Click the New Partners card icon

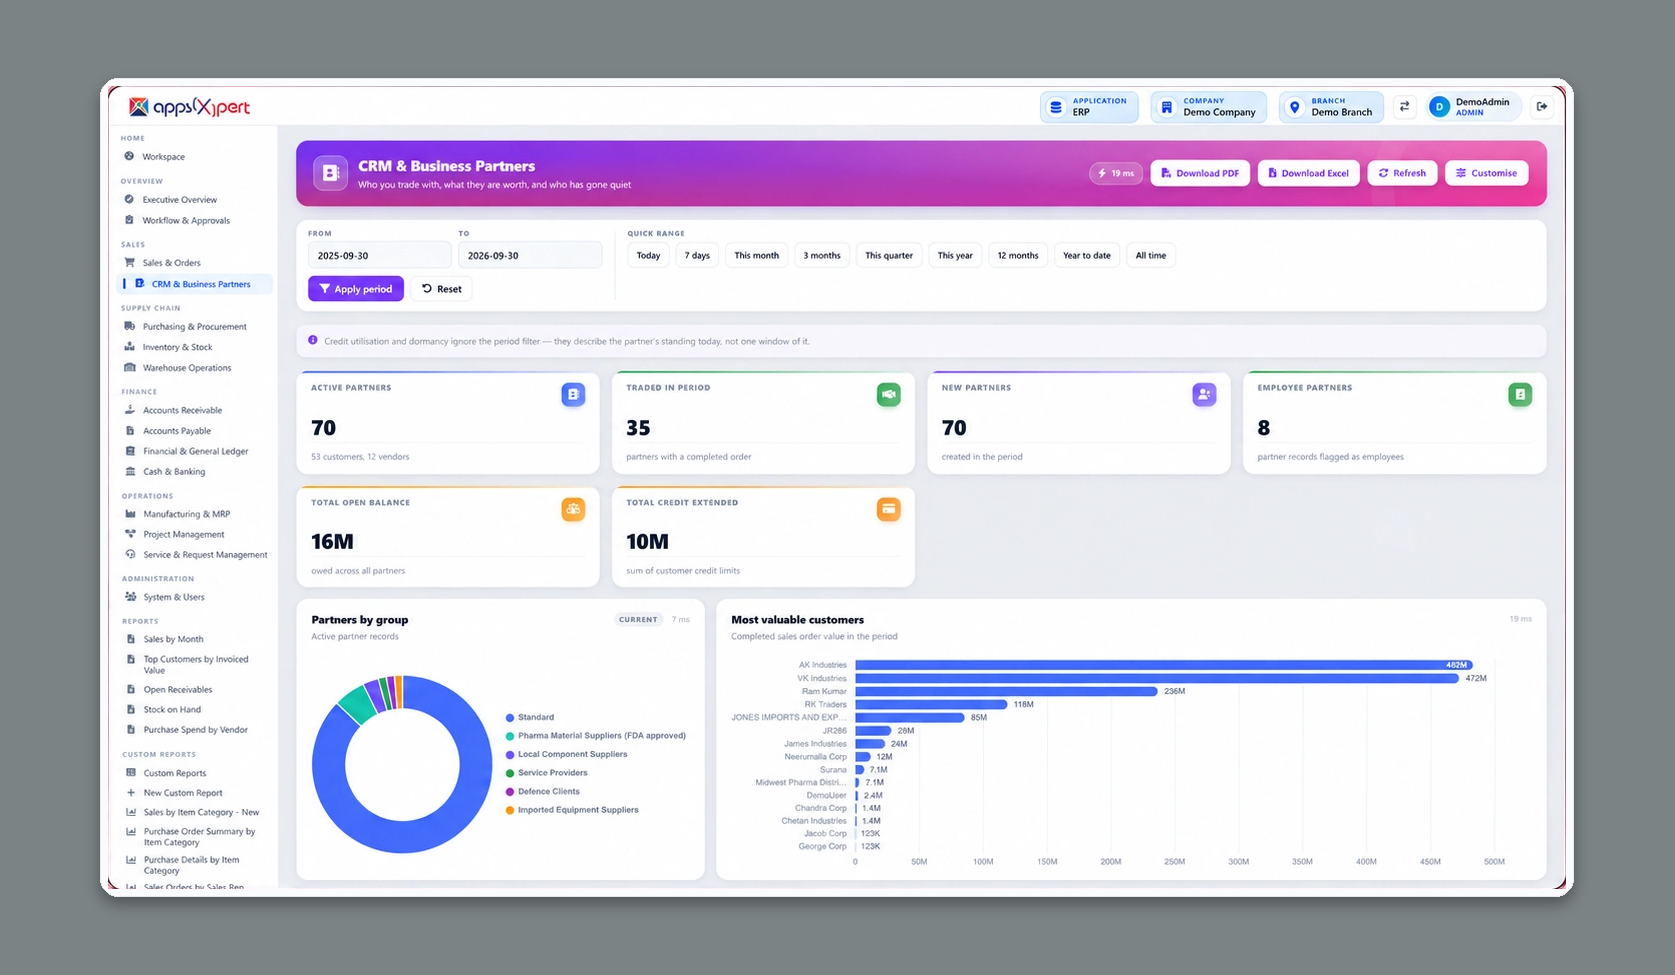pos(1204,395)
